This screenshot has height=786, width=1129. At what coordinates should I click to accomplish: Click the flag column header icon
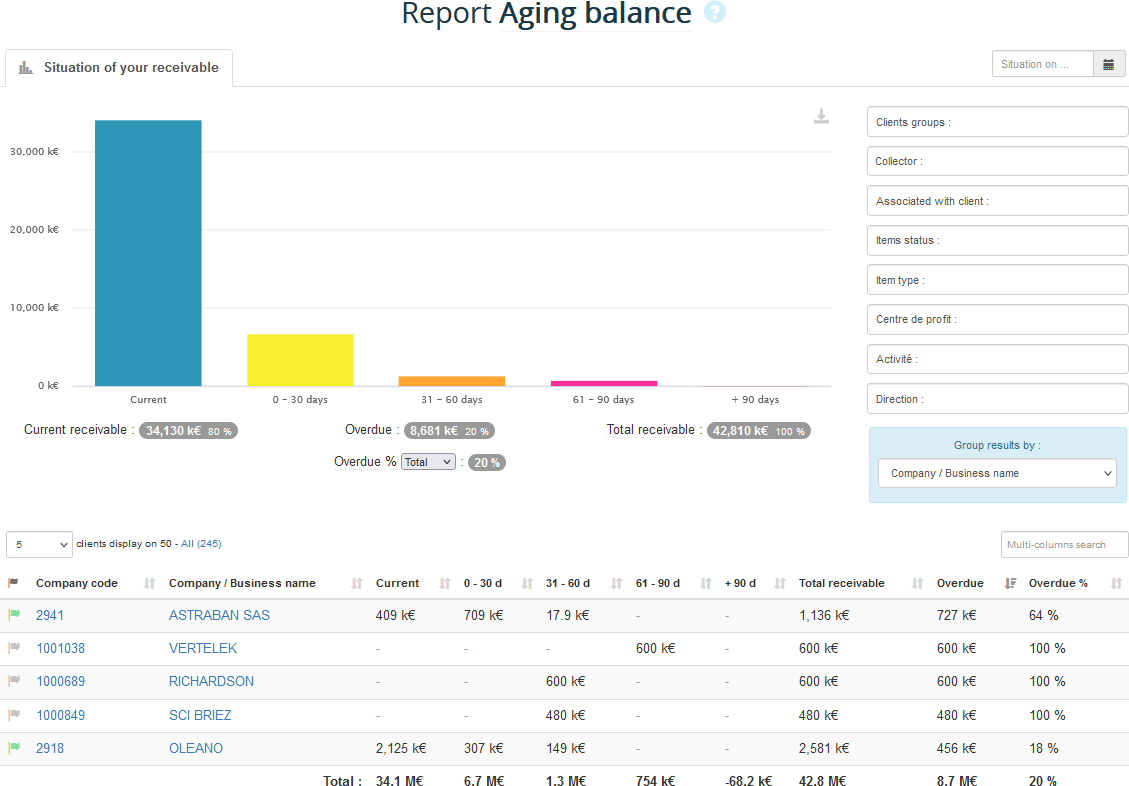(x=13, y=582)
